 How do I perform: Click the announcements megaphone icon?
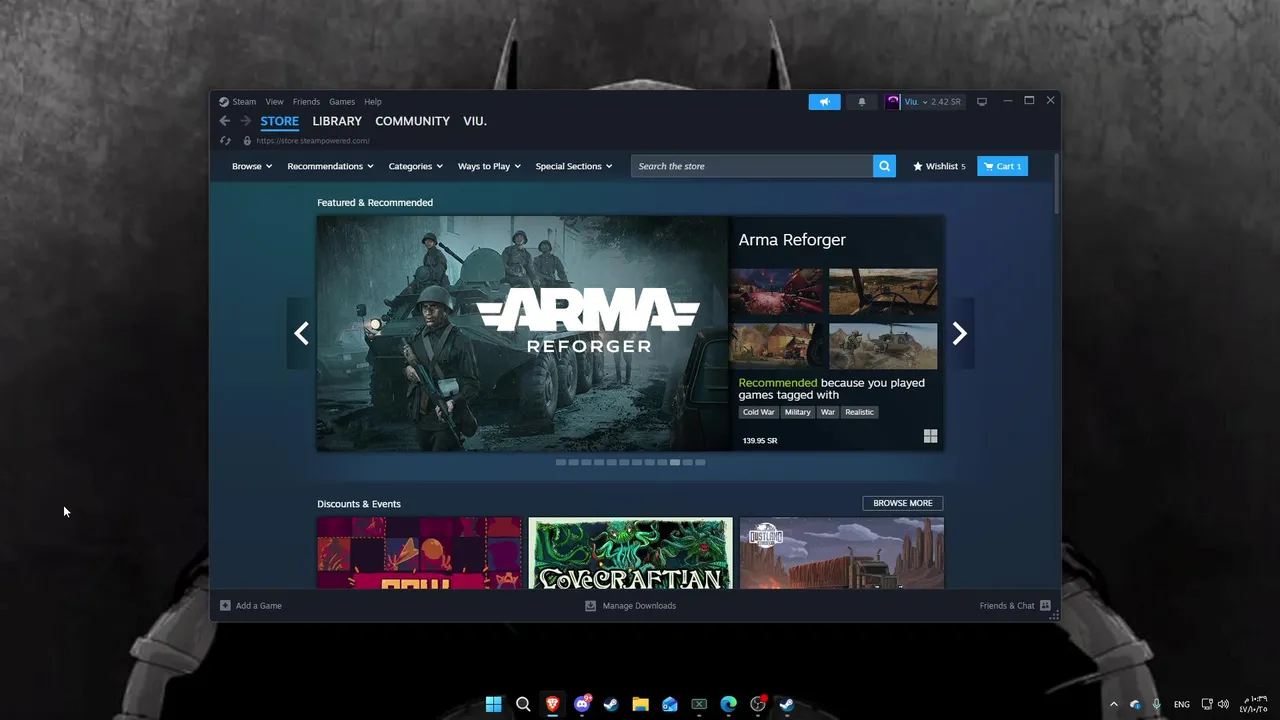pos(824,102)
